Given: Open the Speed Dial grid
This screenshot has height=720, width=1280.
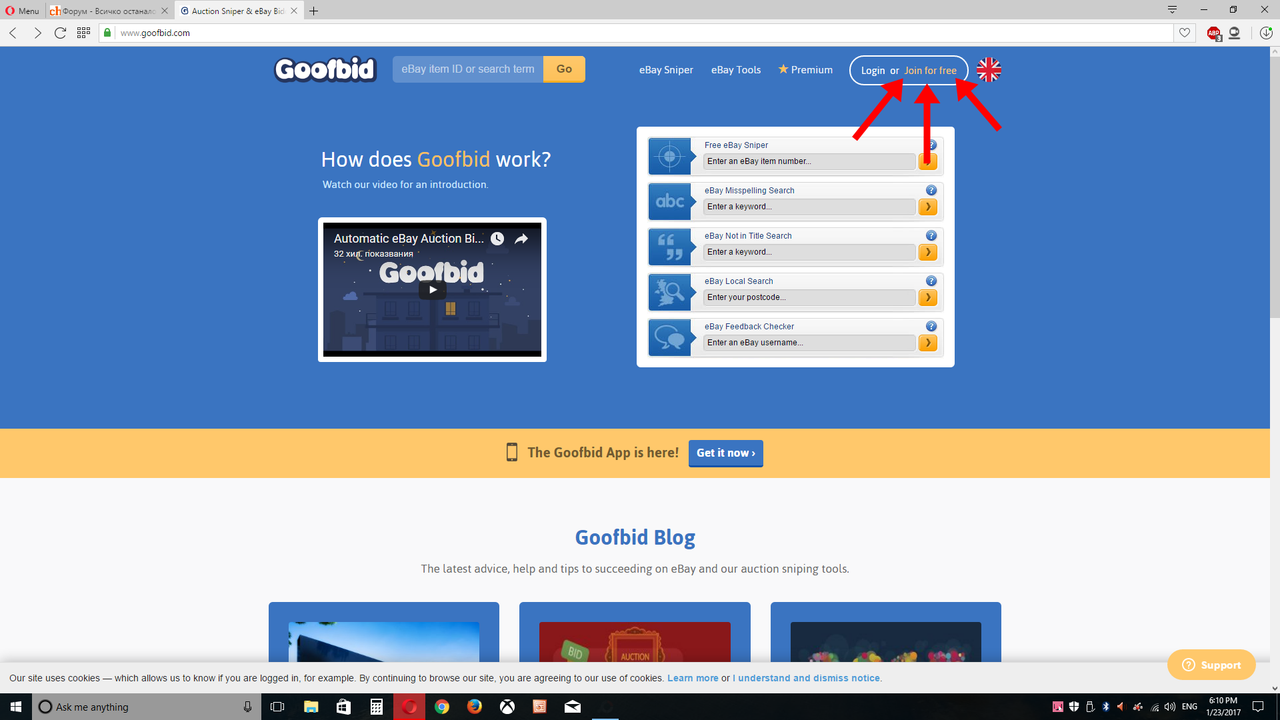Looking at the screenshot, I should pos(84,33).
